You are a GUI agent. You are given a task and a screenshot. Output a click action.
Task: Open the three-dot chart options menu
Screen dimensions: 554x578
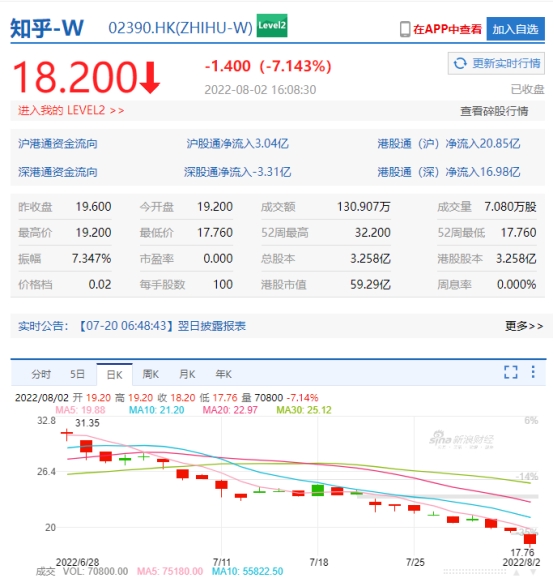[x=533, y=372]
